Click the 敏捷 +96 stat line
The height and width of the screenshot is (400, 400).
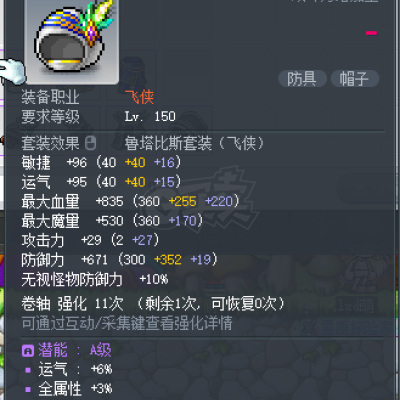(101, 163)
